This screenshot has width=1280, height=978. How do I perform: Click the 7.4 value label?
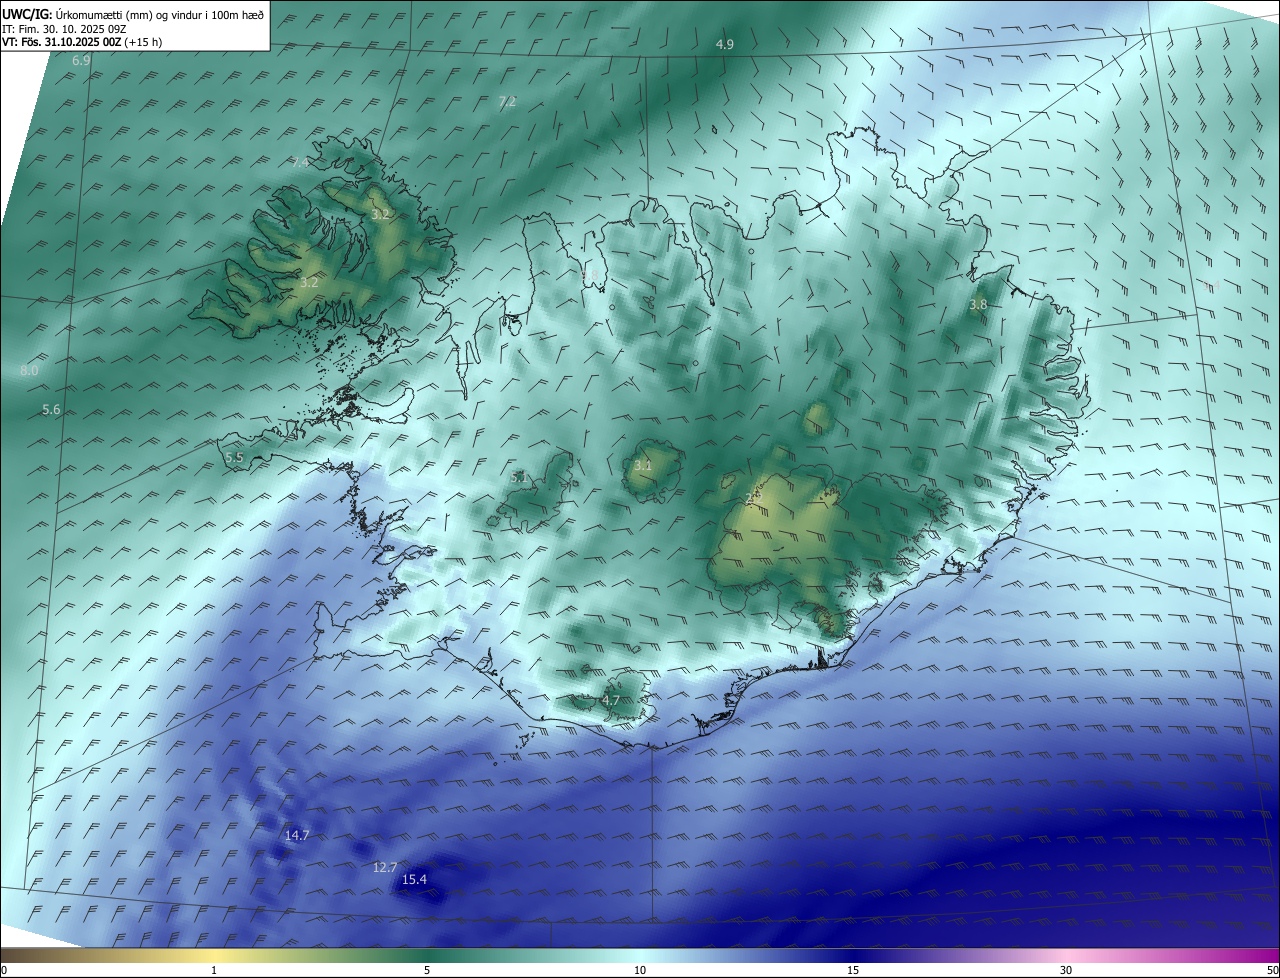[300, 163]
